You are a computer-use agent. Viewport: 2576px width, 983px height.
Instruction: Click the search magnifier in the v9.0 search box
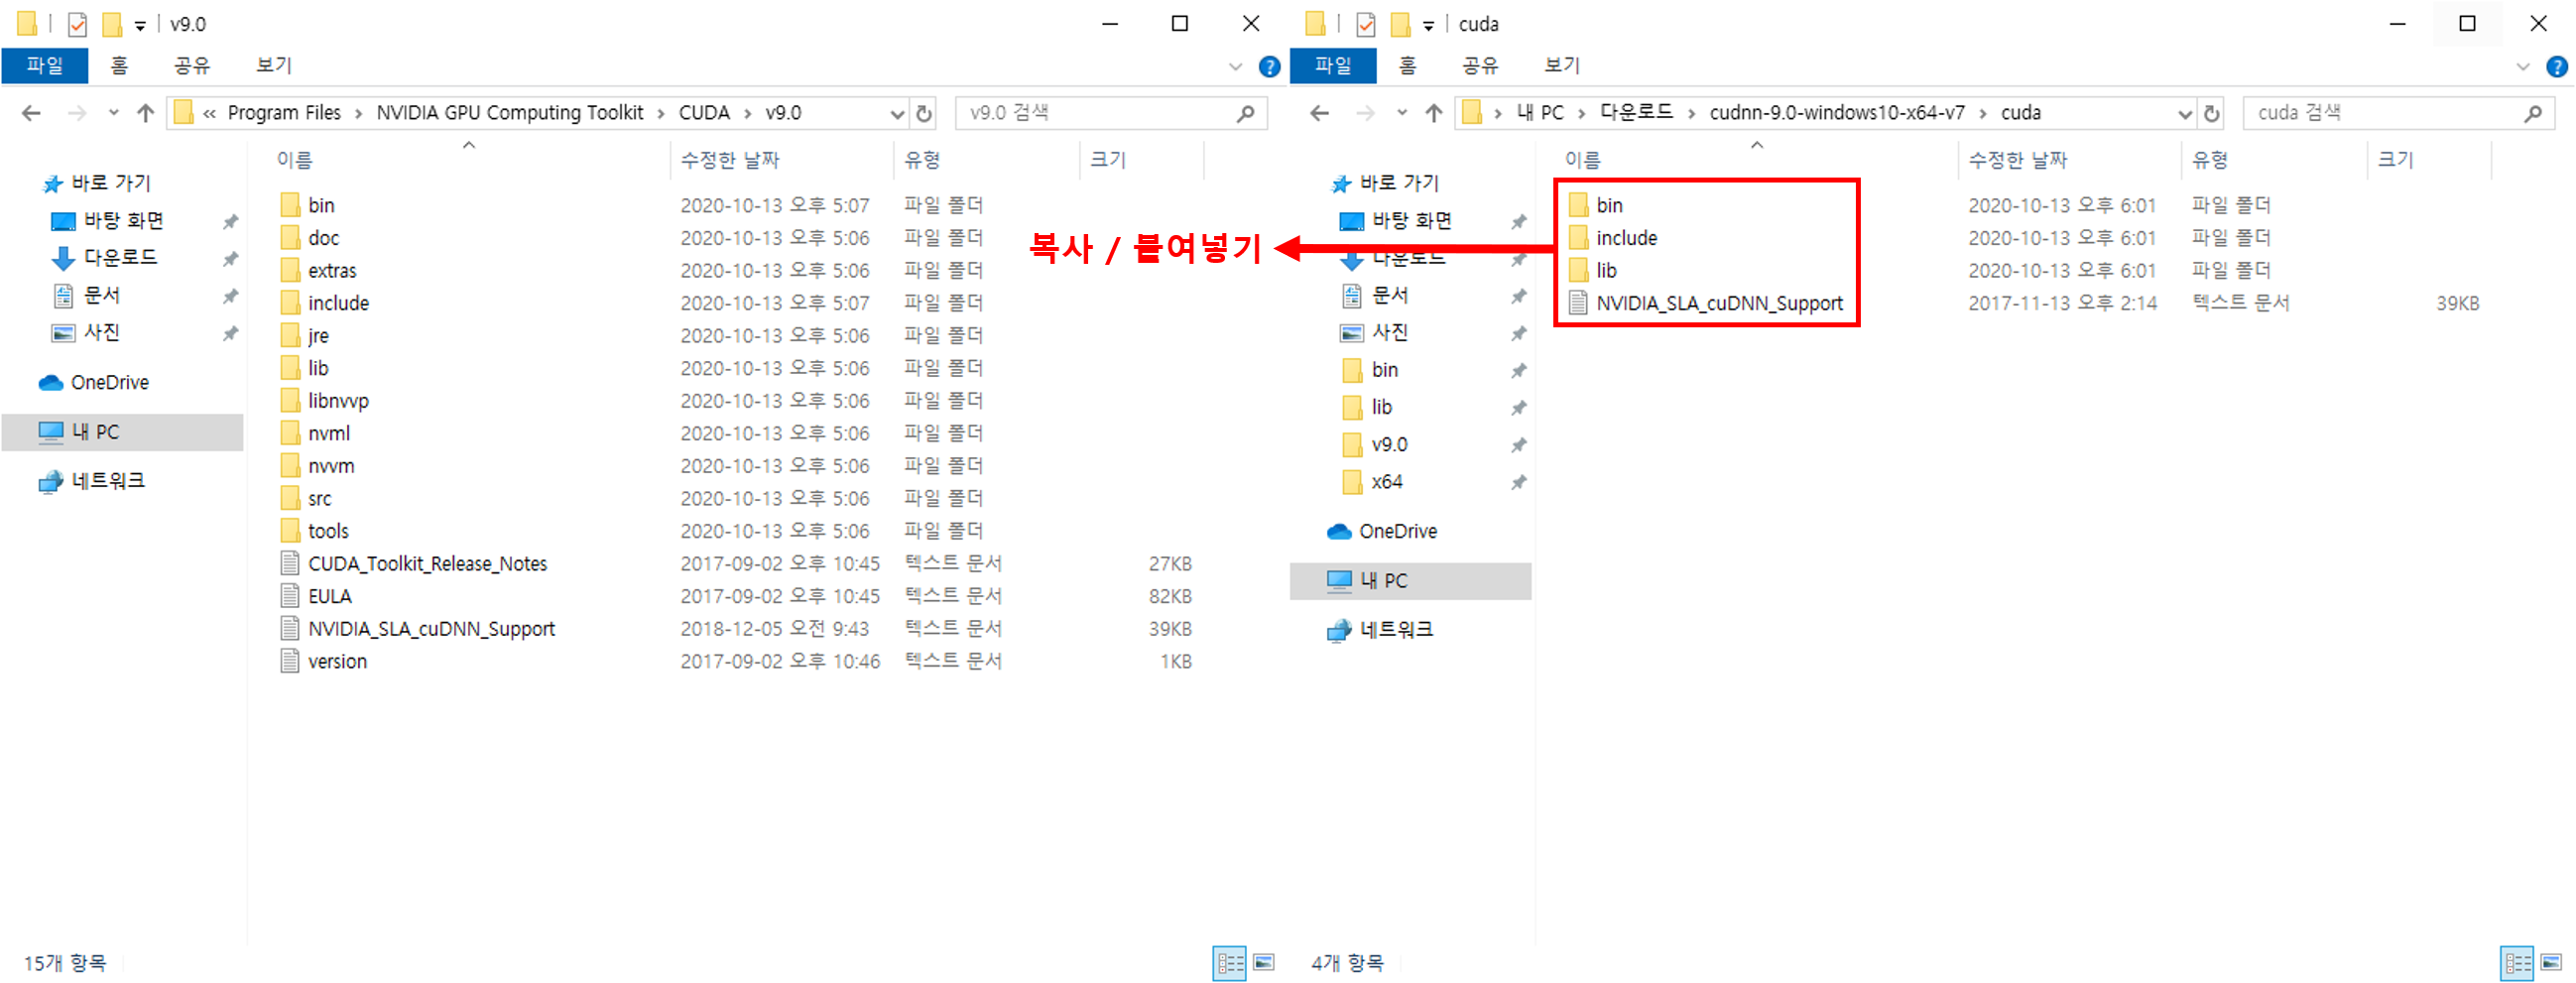[1244, 112]
